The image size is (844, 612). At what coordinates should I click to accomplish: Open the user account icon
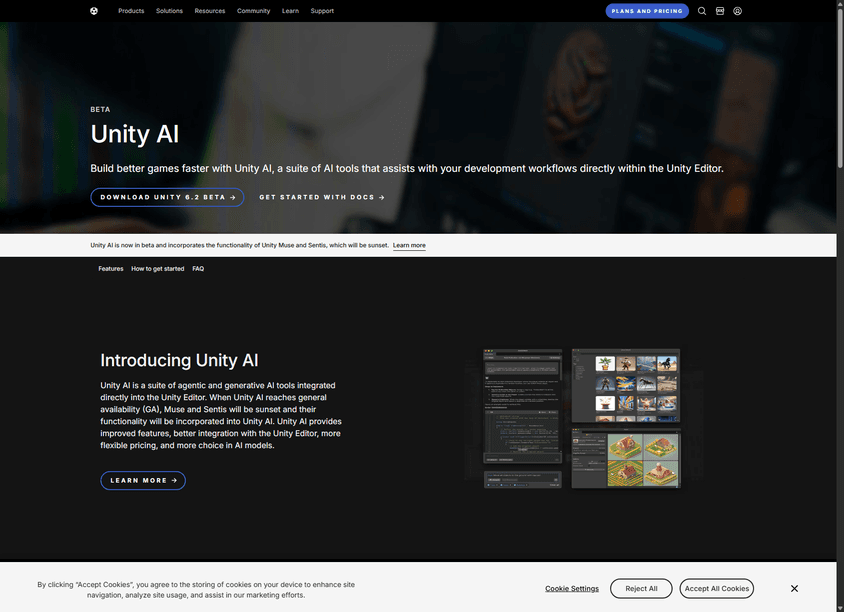[737, 11]
